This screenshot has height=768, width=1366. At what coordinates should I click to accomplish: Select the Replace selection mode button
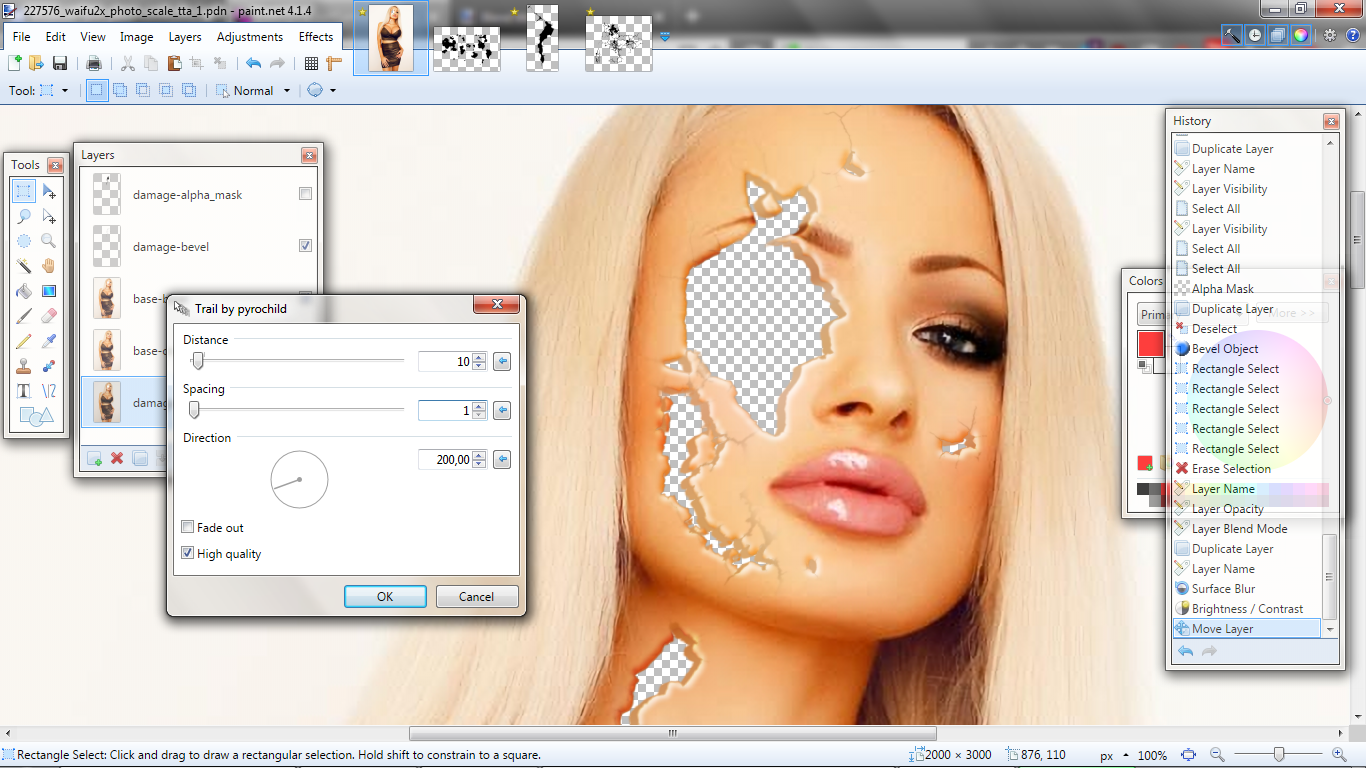pos(97,90)
